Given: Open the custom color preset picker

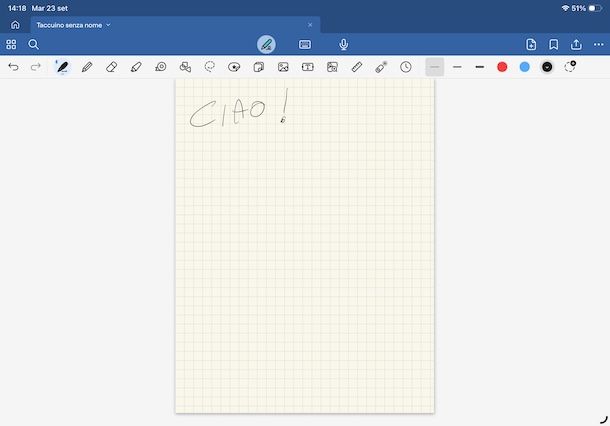Looking at the screenshot, I should [570, 67].
